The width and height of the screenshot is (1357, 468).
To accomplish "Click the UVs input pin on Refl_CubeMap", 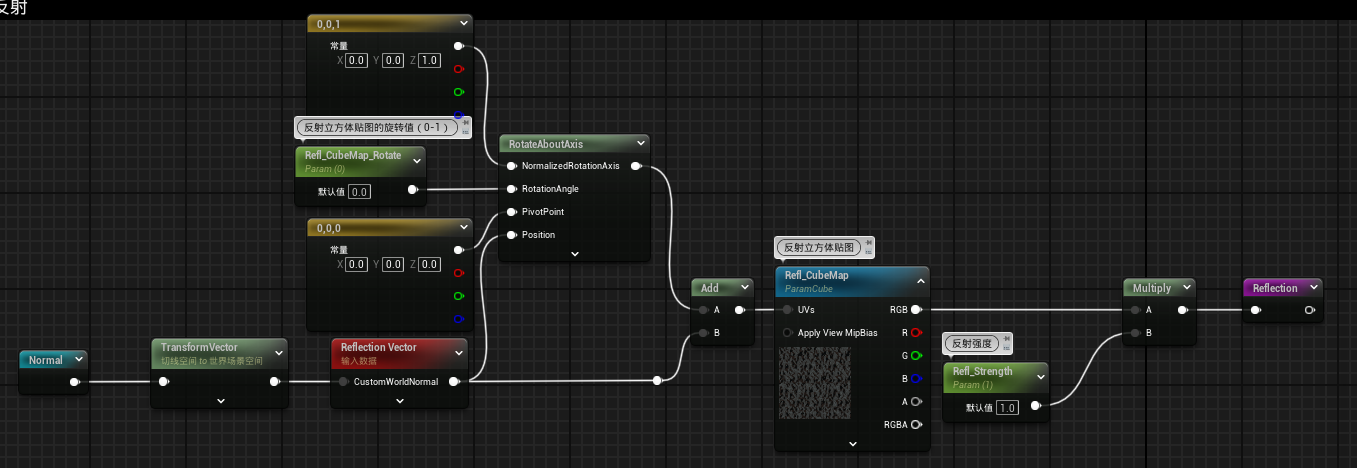I will 787,310.
